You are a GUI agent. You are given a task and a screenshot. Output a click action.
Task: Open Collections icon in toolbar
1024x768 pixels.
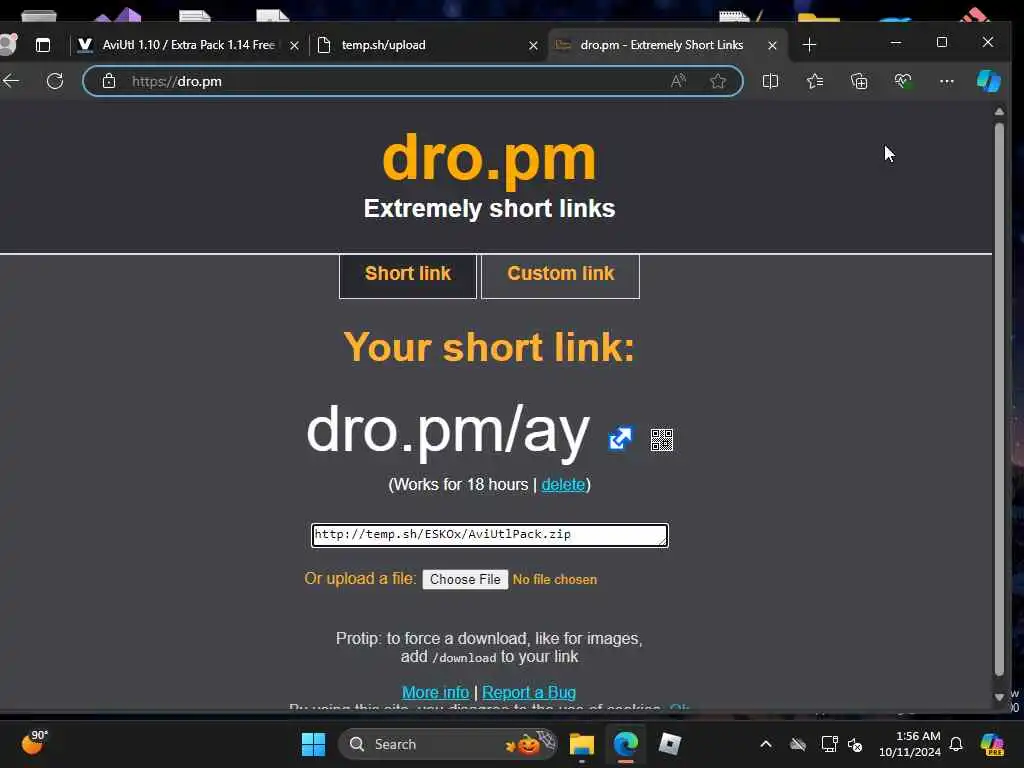click(x=859, y=81)
